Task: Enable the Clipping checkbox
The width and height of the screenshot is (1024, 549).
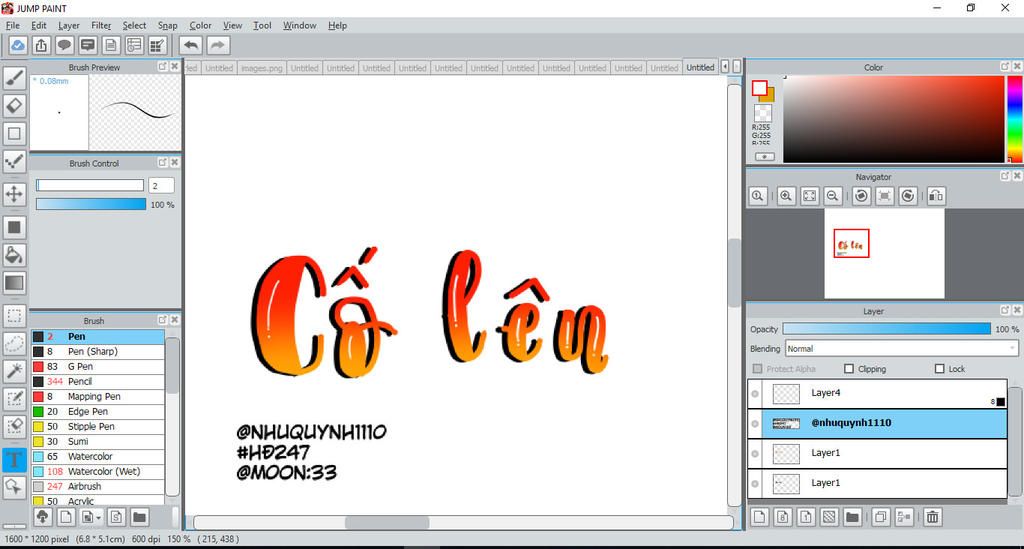Action: [849, 369]
